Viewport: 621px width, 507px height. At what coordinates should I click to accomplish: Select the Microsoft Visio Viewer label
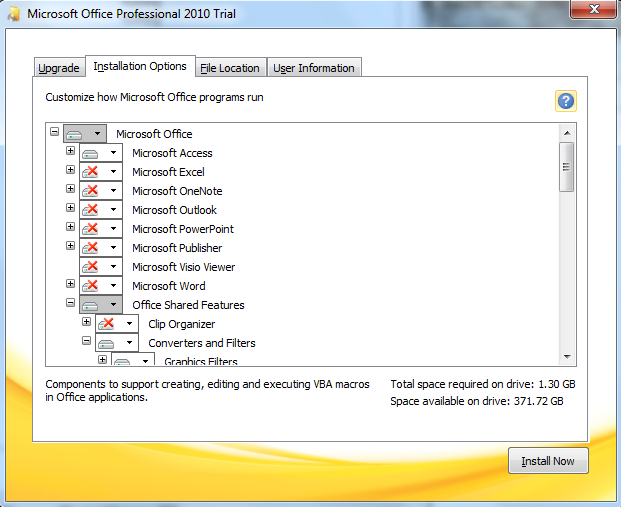point(183,267)
